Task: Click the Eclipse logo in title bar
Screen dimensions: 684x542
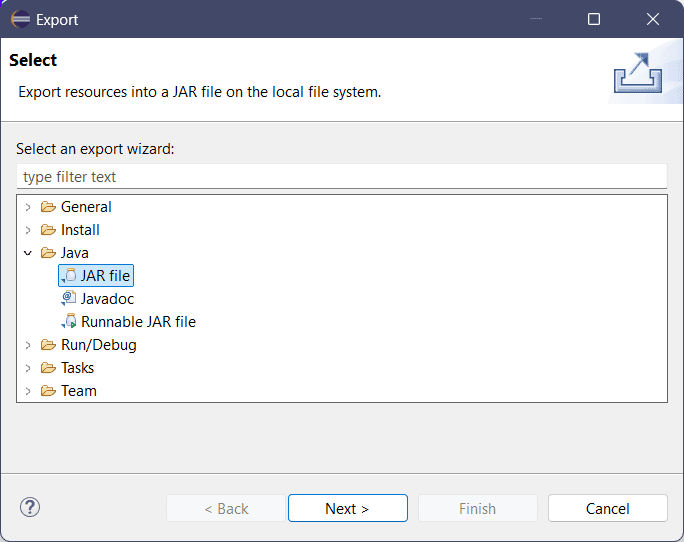Action: [x=21, y=19]
